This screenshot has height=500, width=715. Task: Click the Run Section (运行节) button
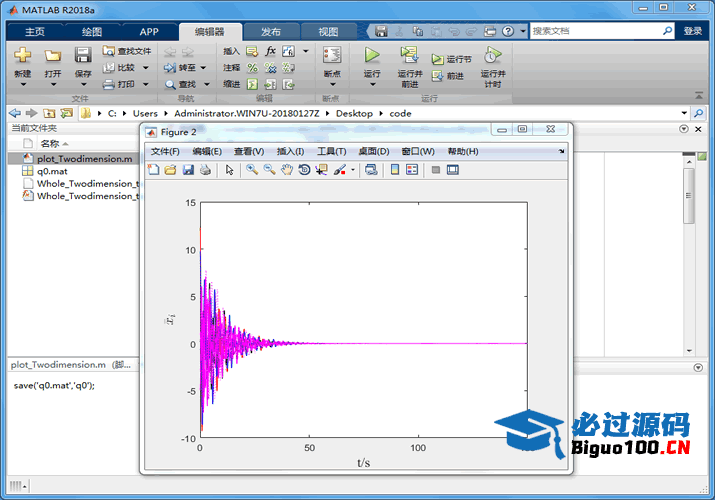pos(451,59)
